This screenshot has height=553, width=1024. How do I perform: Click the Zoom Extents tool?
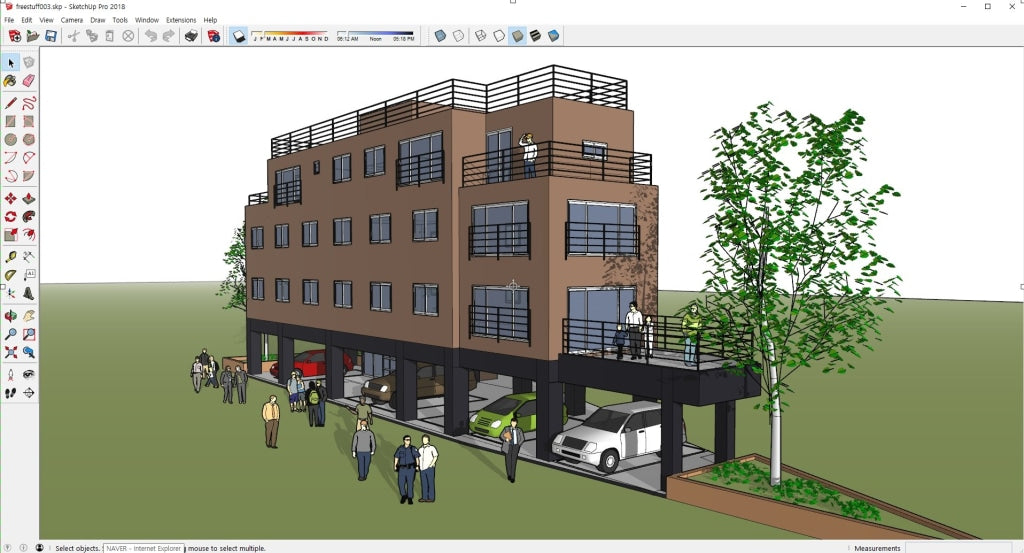(10, 352)
